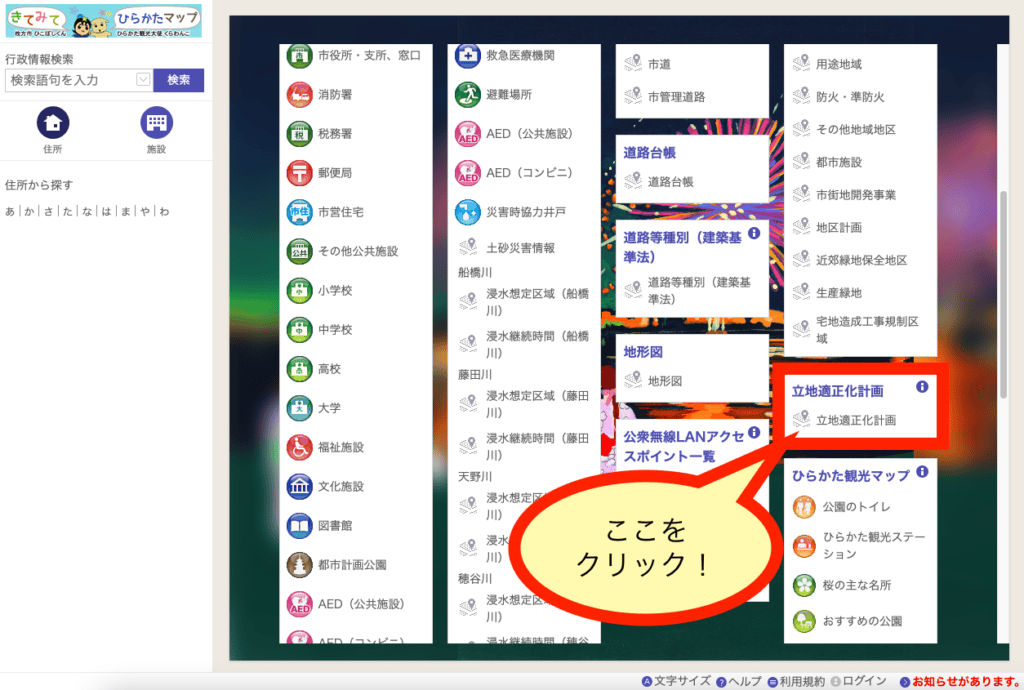Click the 住所 house icon
This screenshot has height=690, width=1024.
(53, 123)
